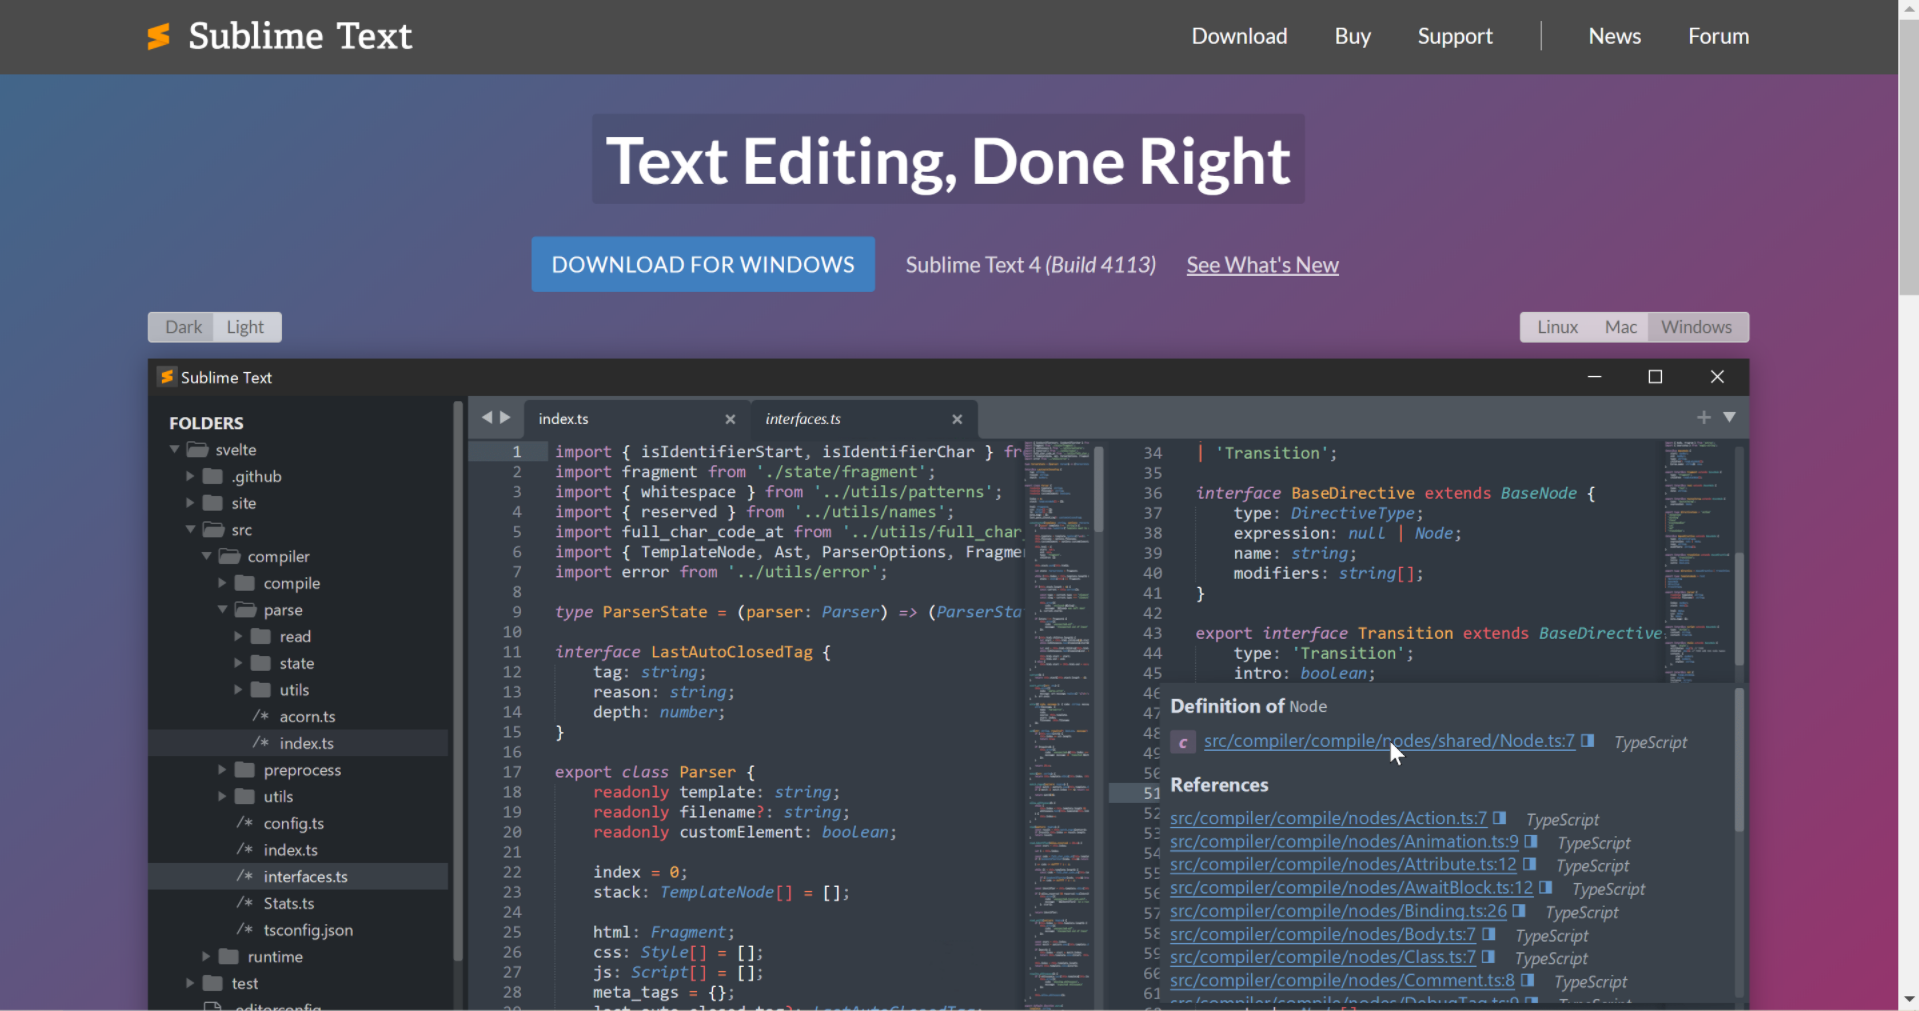Expand the site folder
This screenshot has height=1011, width=1919.
(x=190, y=503)
